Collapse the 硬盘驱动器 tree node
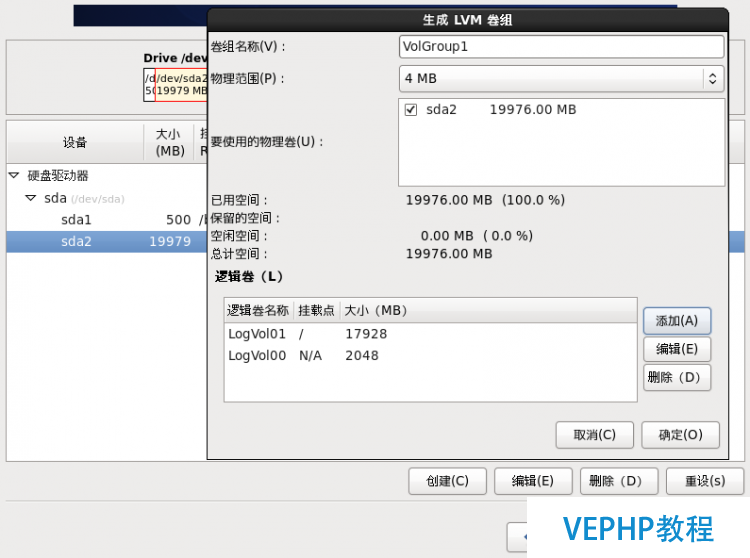The image size is (750, 558). pyautogui.click(x=14, y=175)
